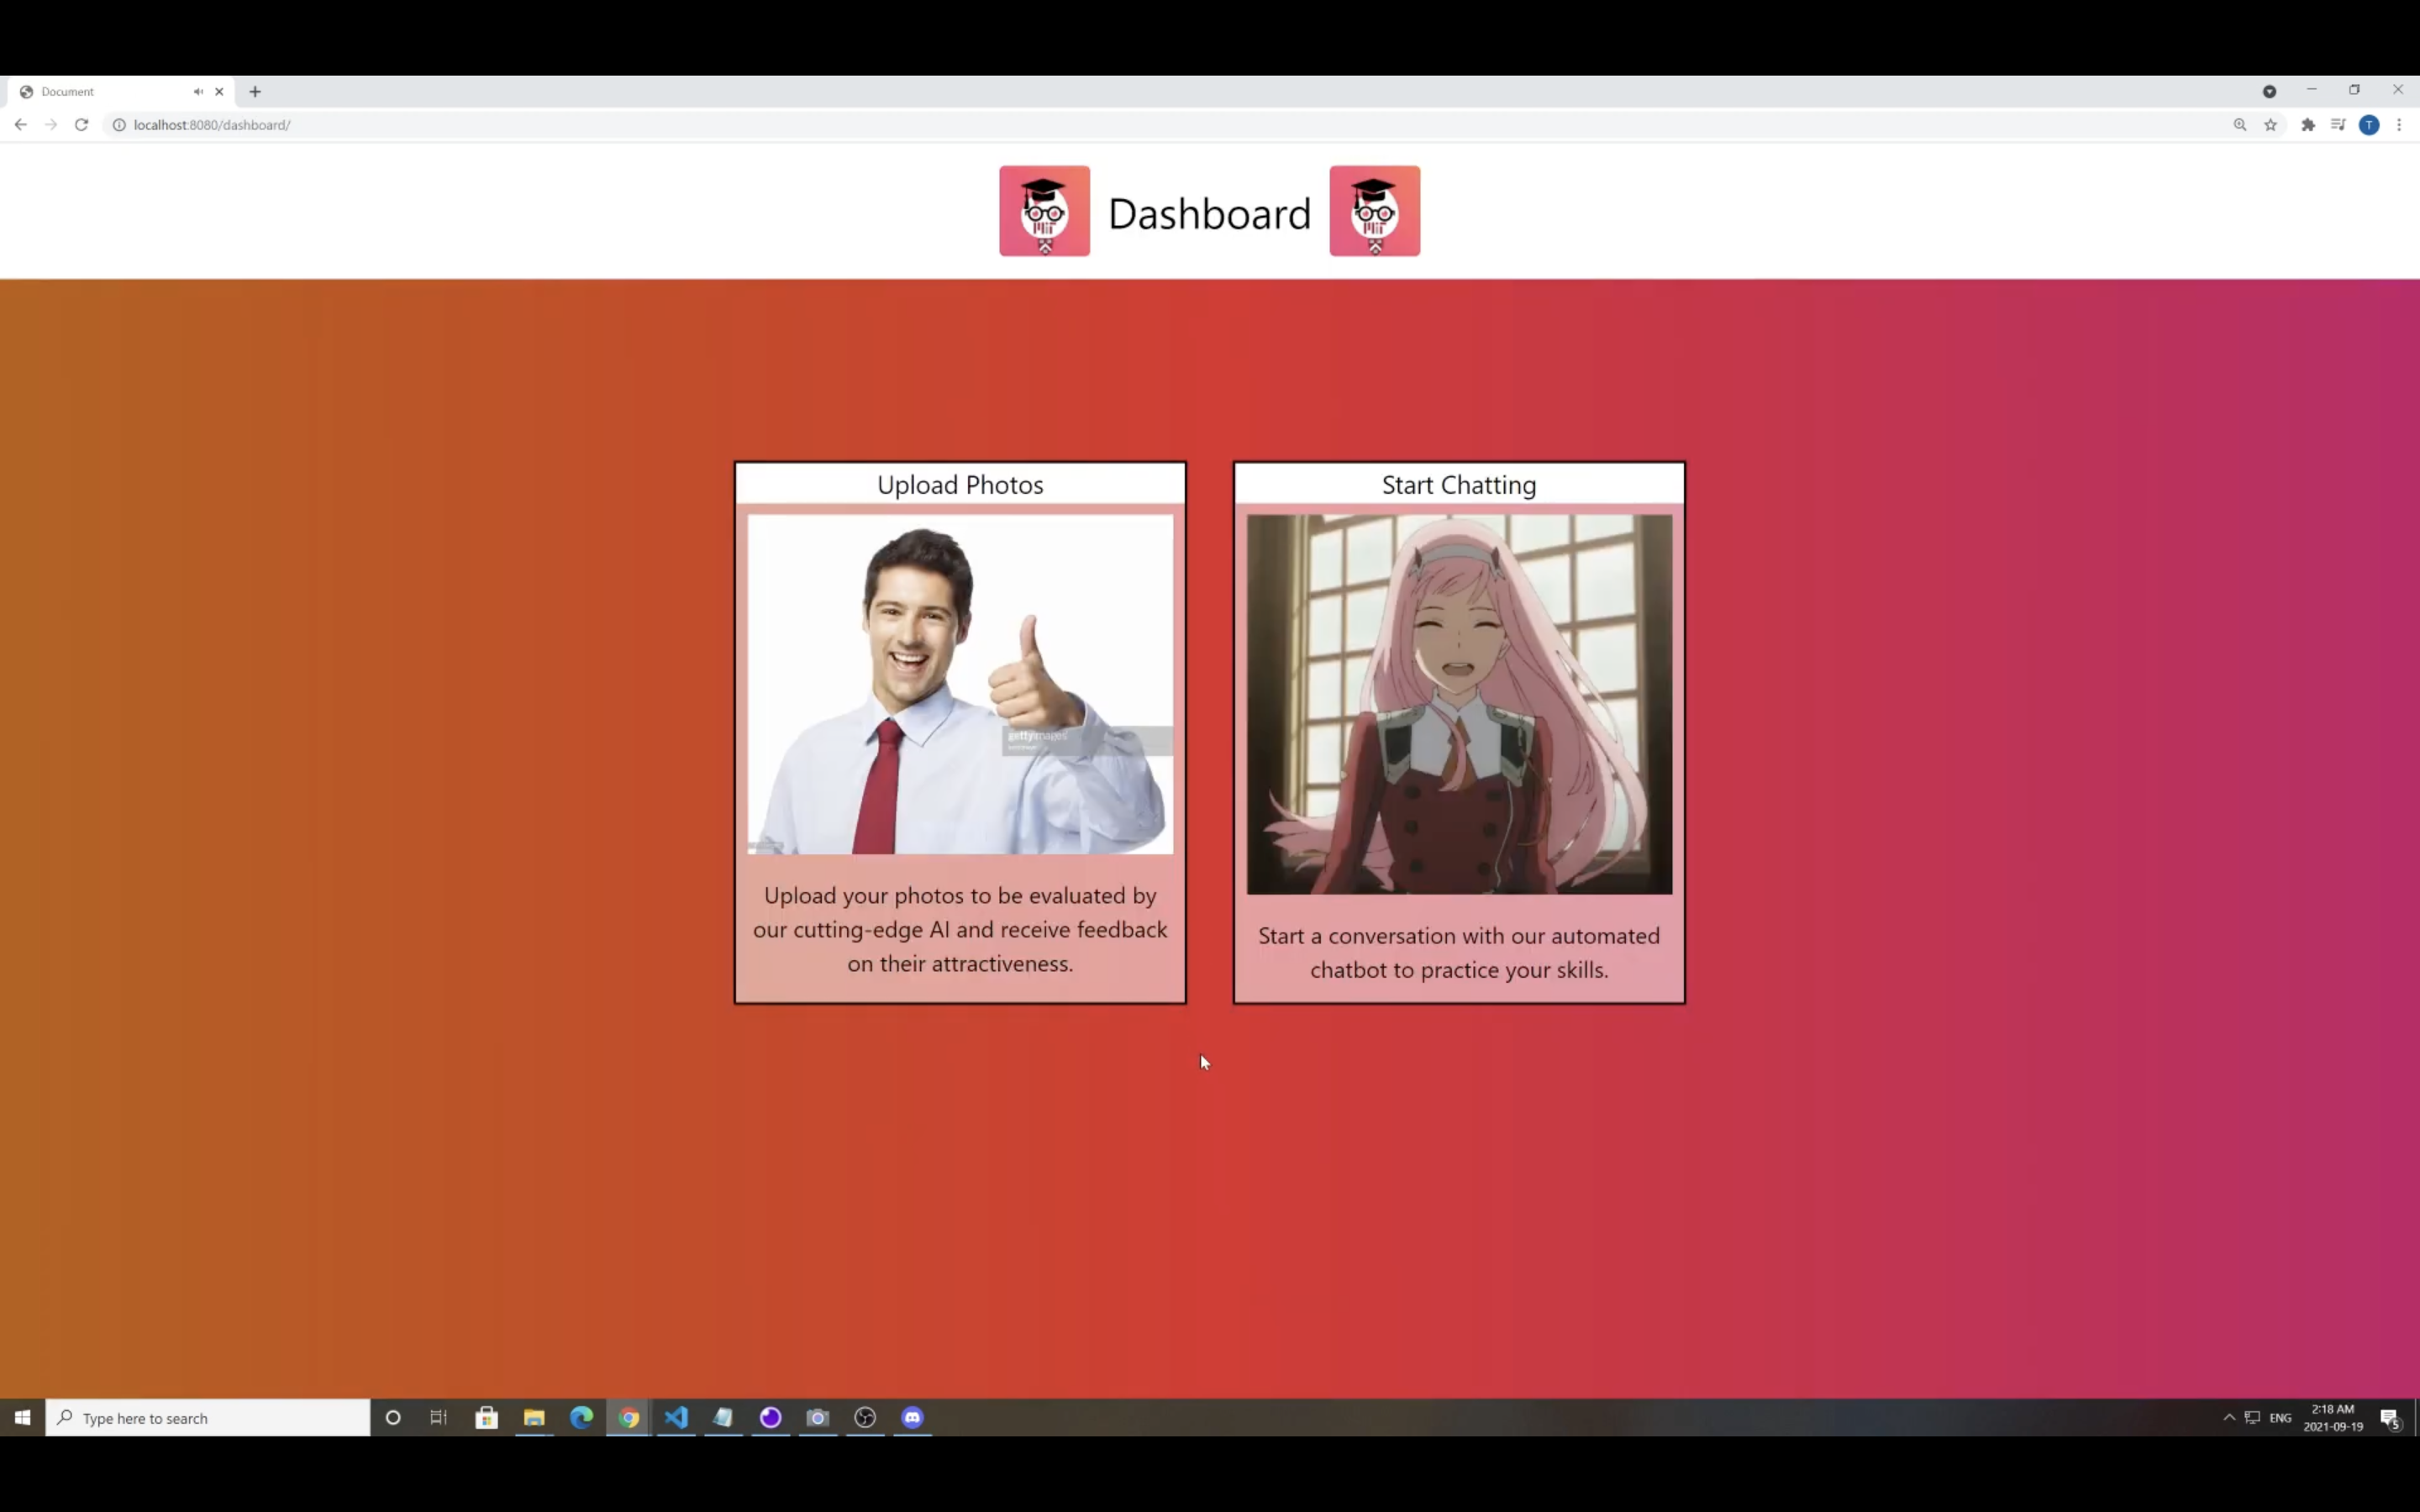Mute the Document tab audio
2420x1512 pixels.
click(x=198, y=92)
